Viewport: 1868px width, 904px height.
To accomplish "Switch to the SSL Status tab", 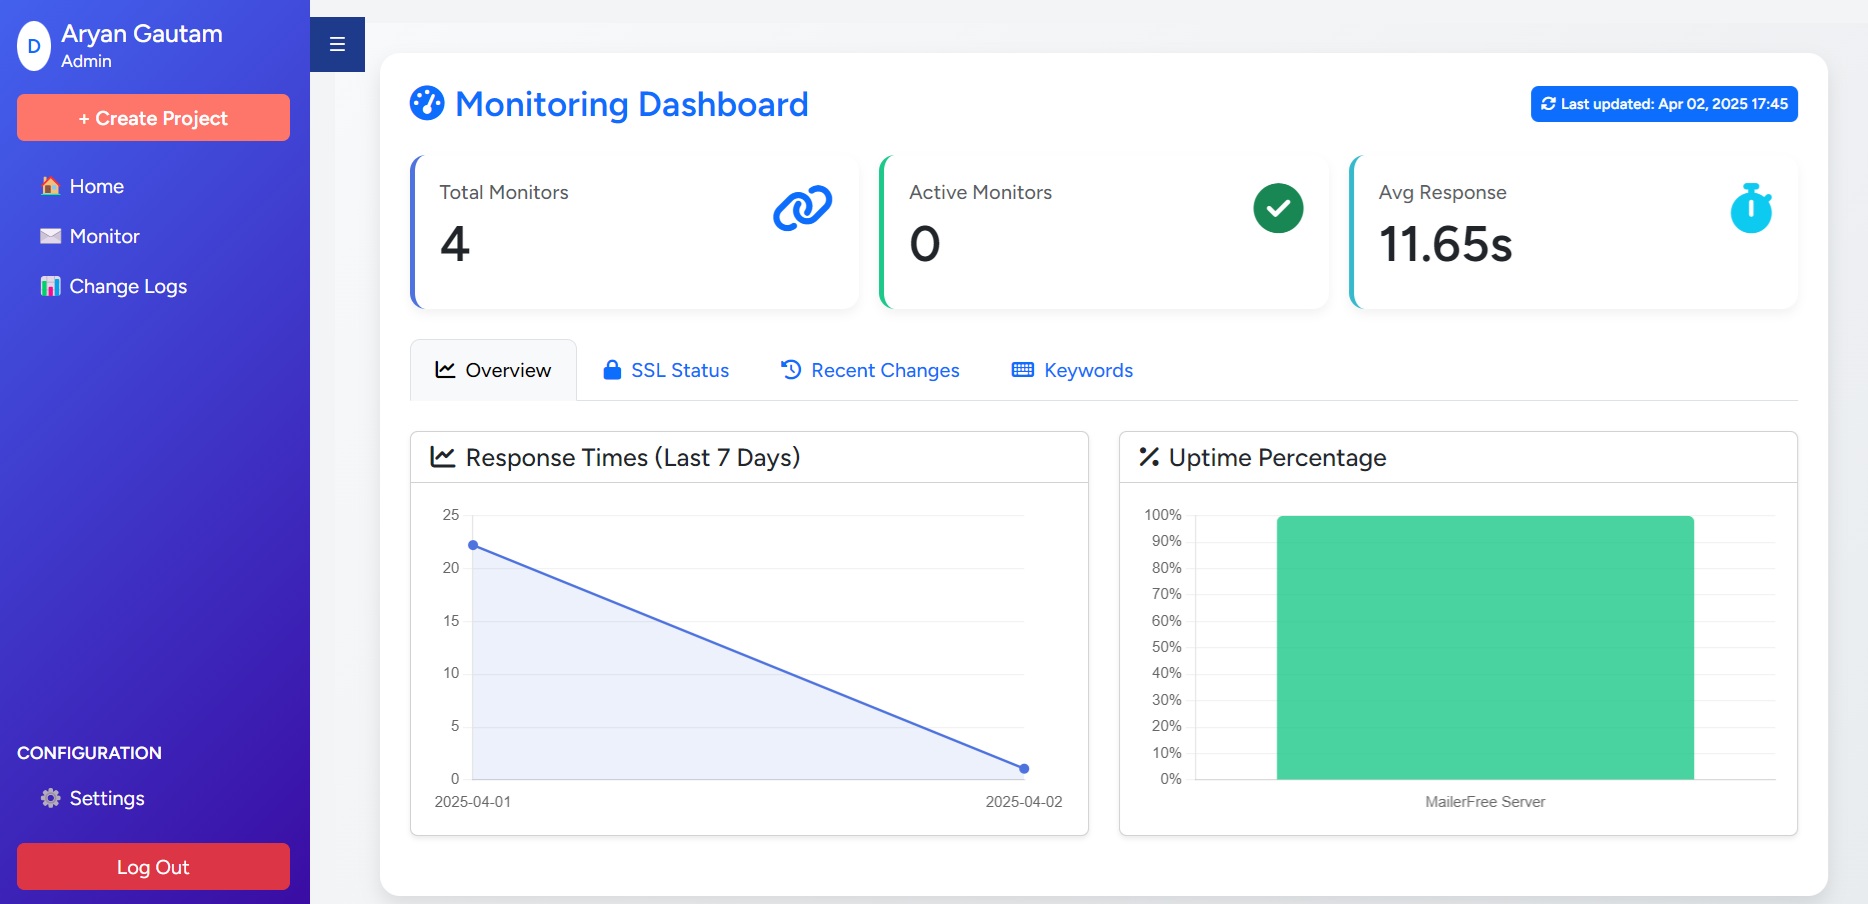I will coord(666,370).
